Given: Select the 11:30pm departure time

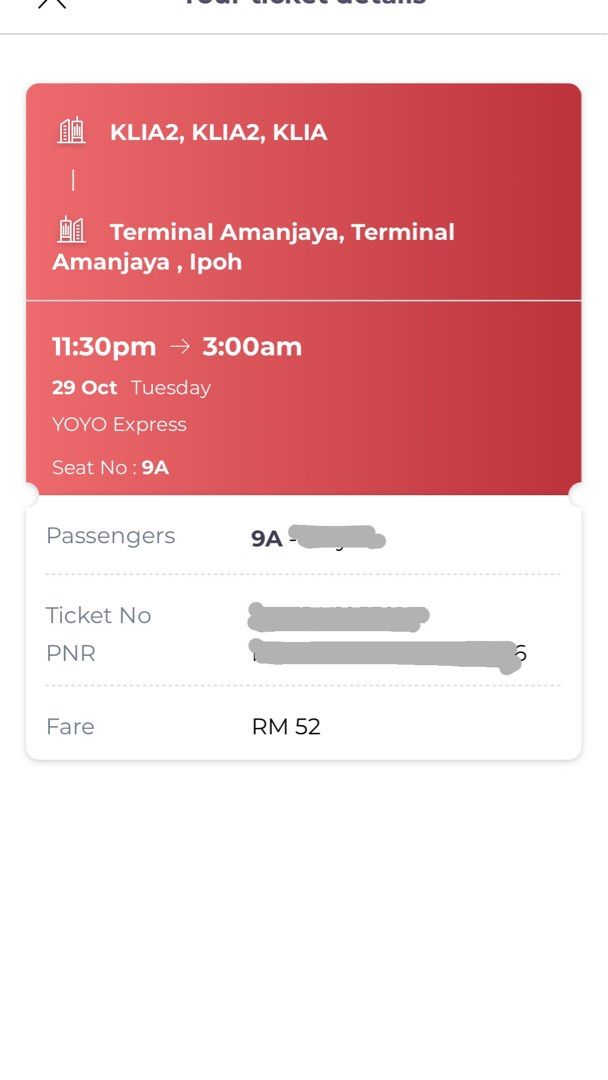Looking at the screenshot, I should coord(100,346).
